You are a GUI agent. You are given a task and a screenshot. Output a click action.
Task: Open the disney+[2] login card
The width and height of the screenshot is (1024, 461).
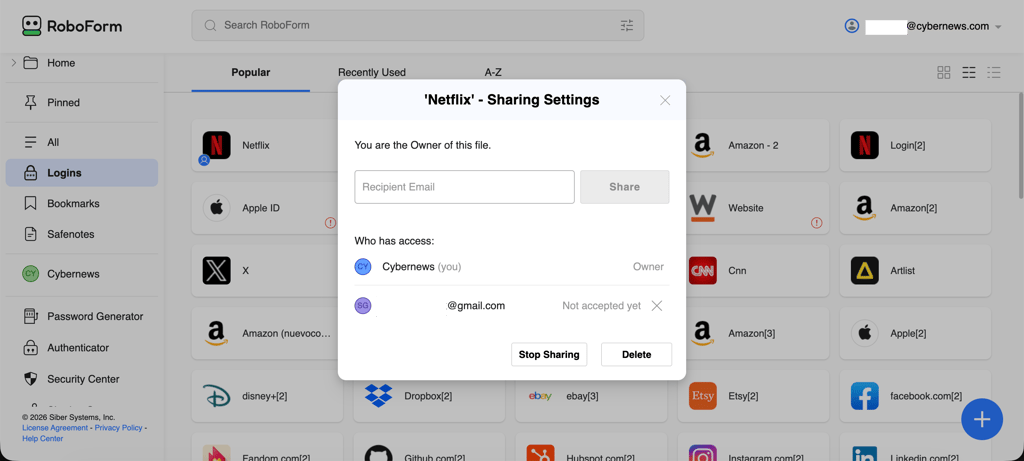[x=267, y=396]
